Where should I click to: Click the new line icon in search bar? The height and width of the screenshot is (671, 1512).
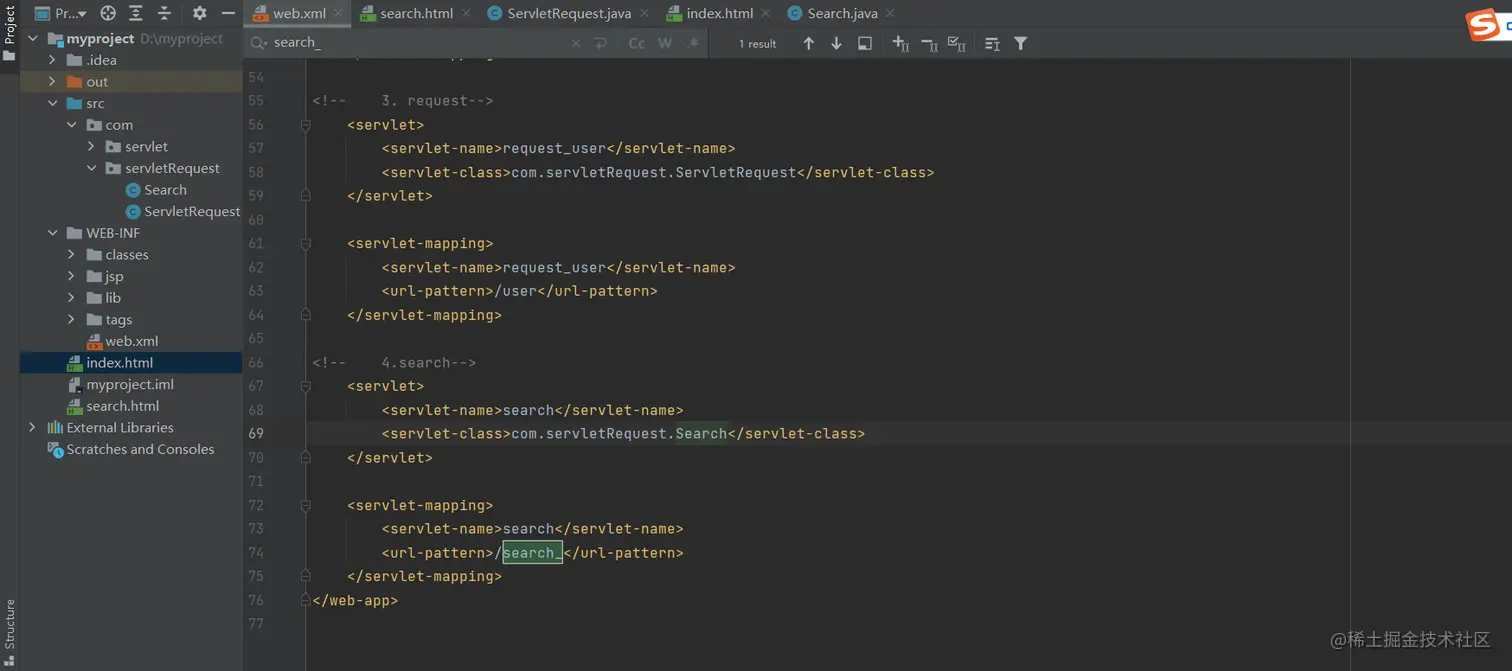(600, 43)
